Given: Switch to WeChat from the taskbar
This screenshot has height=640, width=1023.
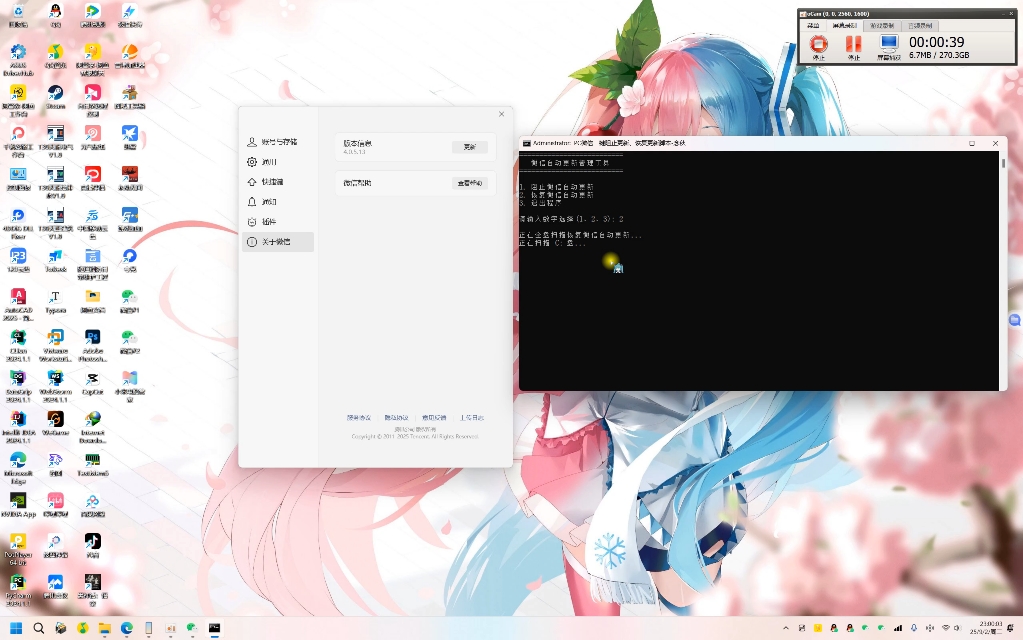Looking at the screenshot, I should (x=192, y=628).
